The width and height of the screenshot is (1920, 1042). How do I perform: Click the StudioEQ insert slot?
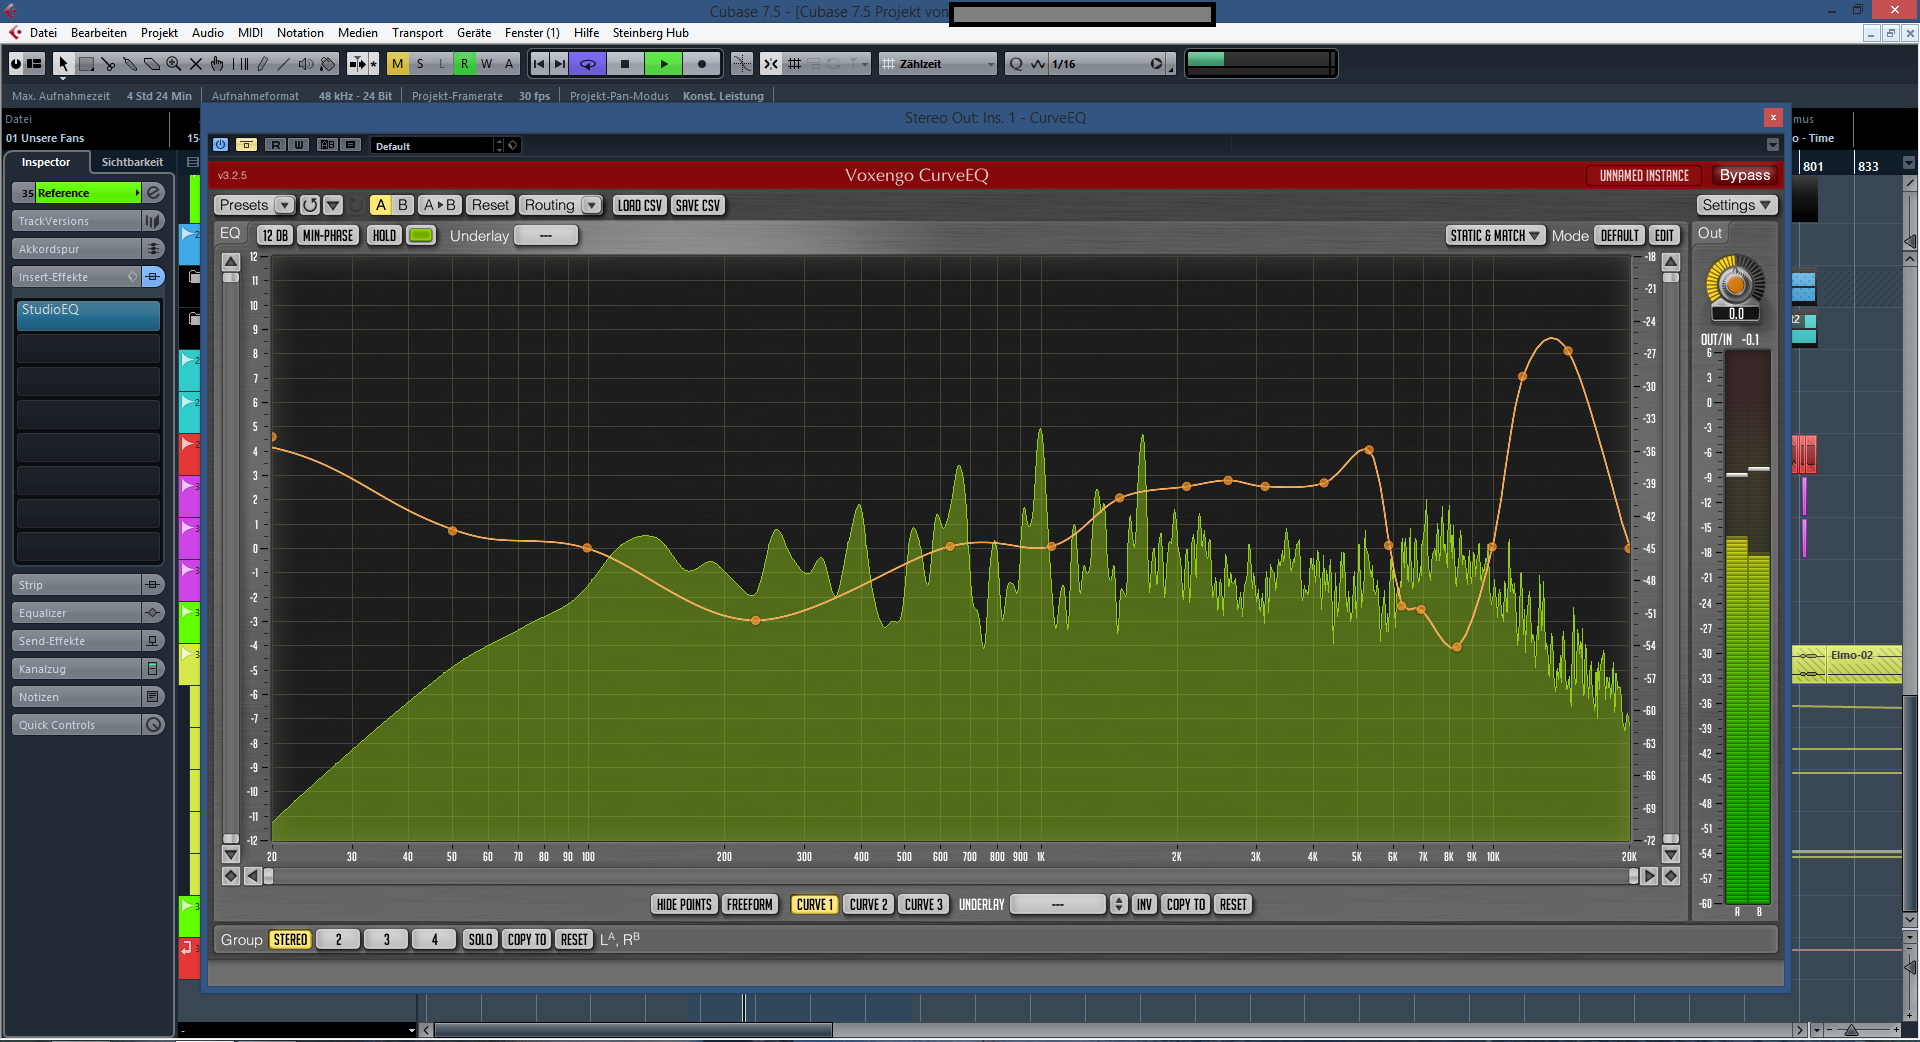click(88, 314)
